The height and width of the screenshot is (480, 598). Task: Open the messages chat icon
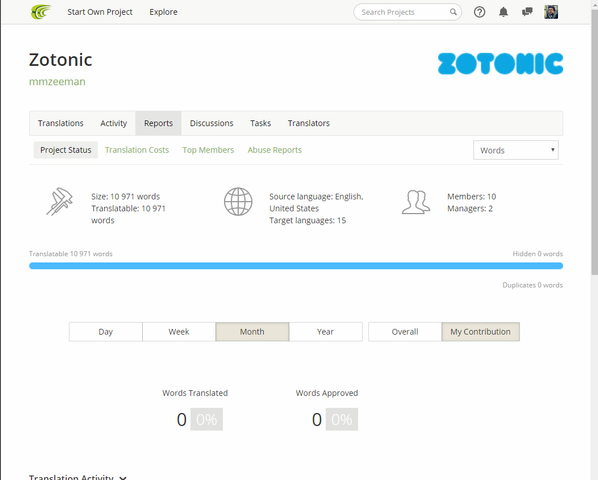pos(527,12)
